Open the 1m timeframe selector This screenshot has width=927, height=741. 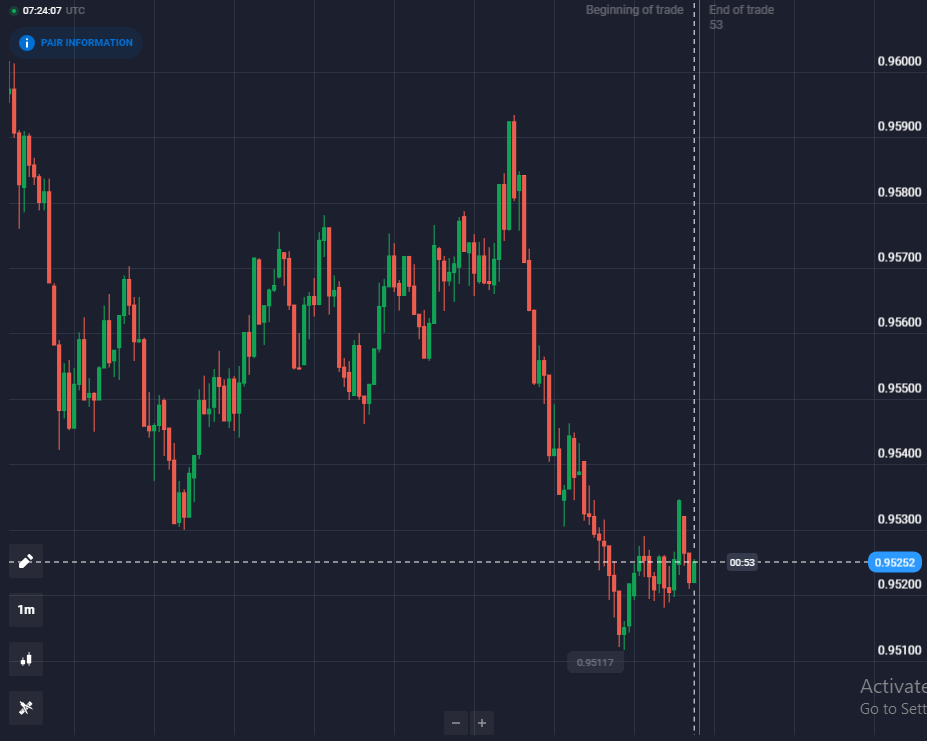click(26, 610)
